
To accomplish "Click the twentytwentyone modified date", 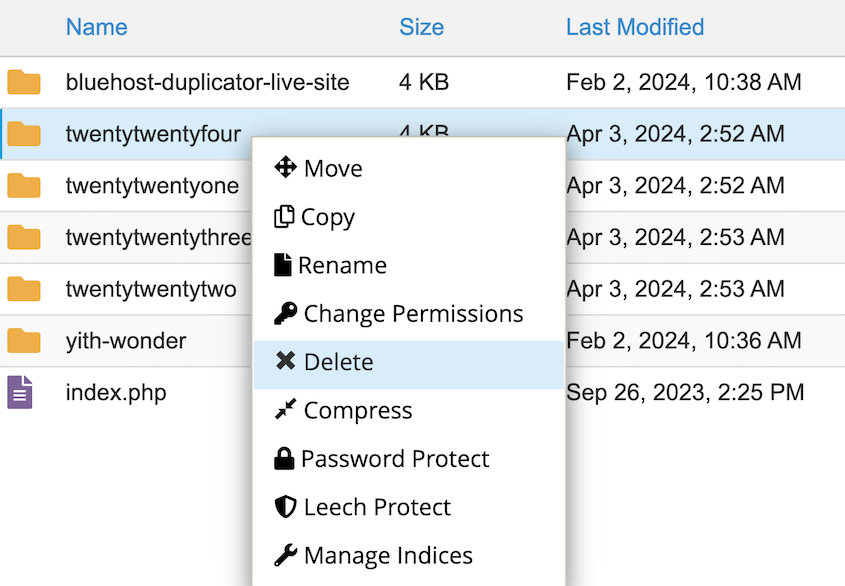I will tap(675, 185).
